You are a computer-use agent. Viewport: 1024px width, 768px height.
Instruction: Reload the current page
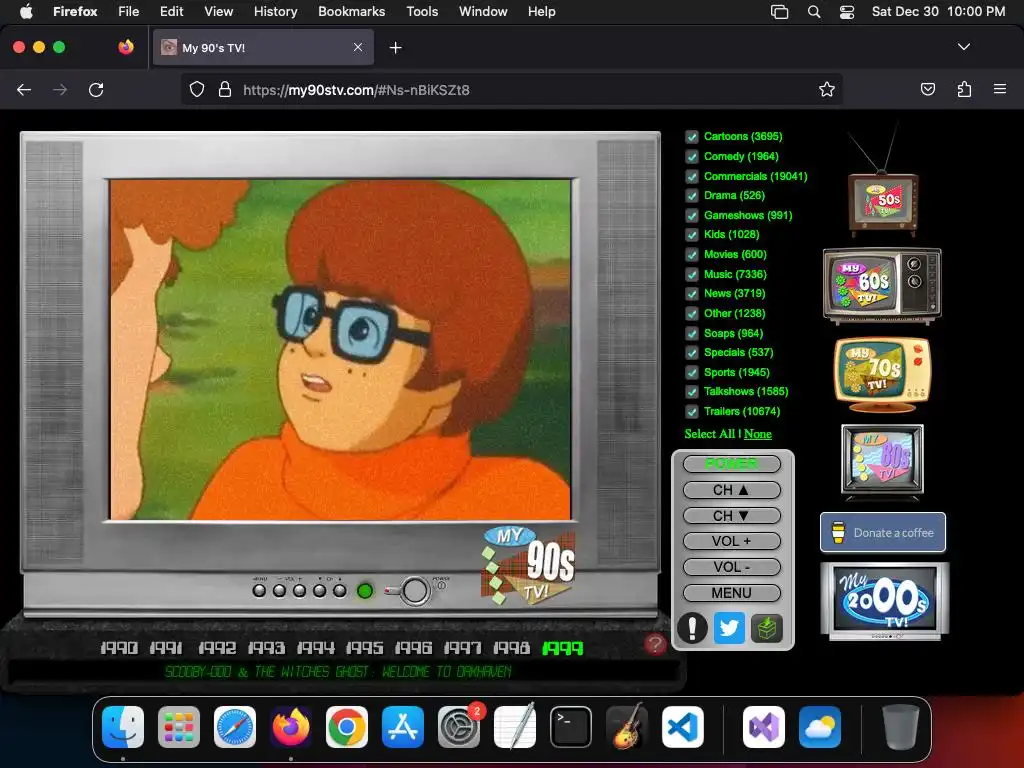click(96, 89)
